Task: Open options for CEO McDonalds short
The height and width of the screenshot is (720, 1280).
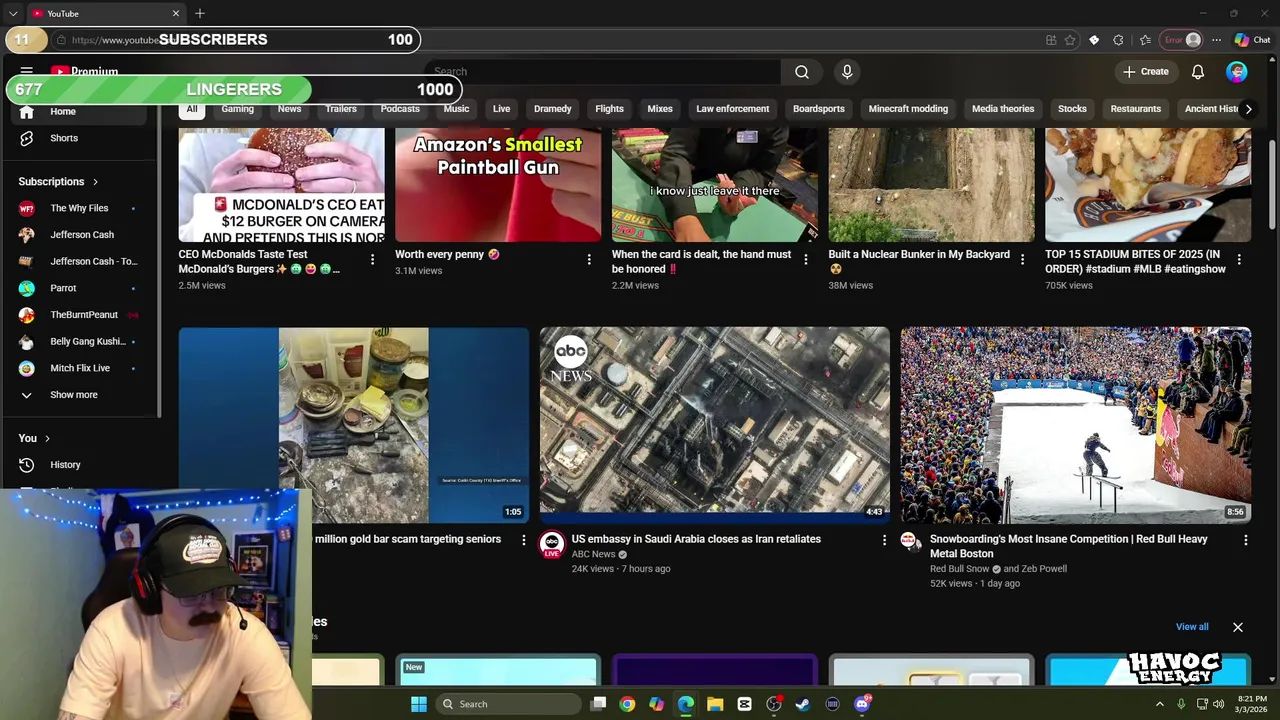Action: coord(372,260)
